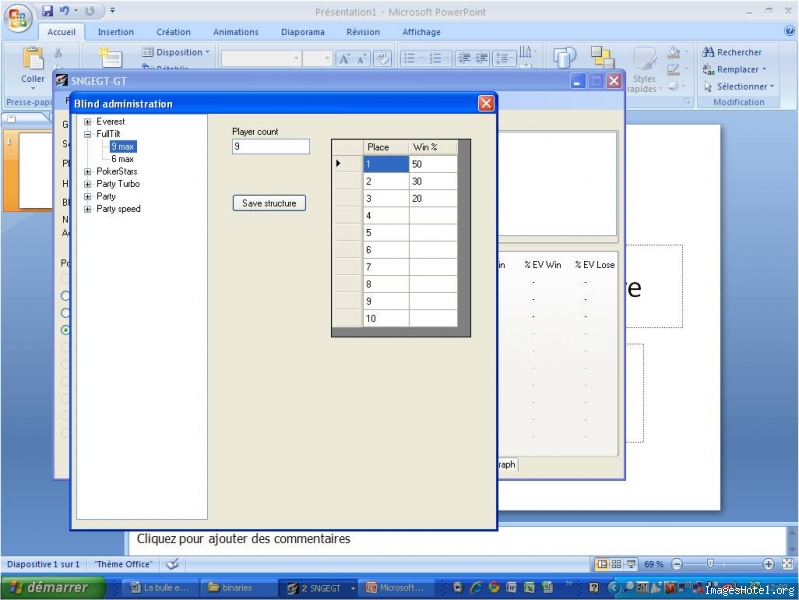The height and width of the screenshot is (600, 799).
Task: Click the decrease font size icon
Action: pyautogui.click(x=361, y=59)
